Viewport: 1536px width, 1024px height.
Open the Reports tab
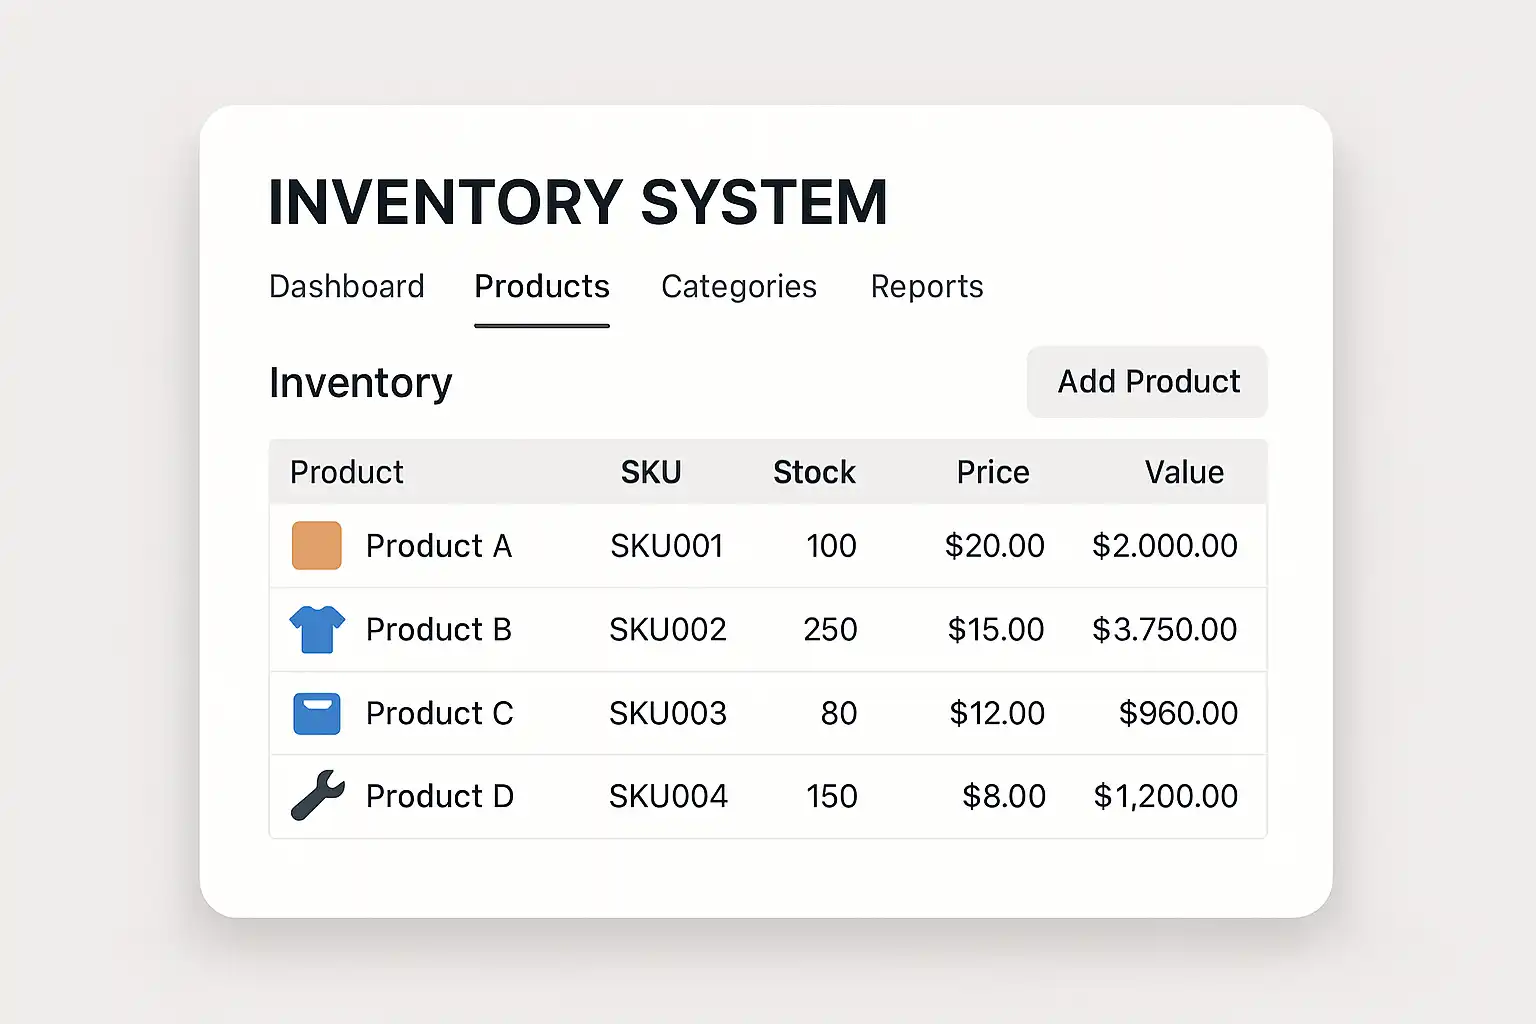927,287
